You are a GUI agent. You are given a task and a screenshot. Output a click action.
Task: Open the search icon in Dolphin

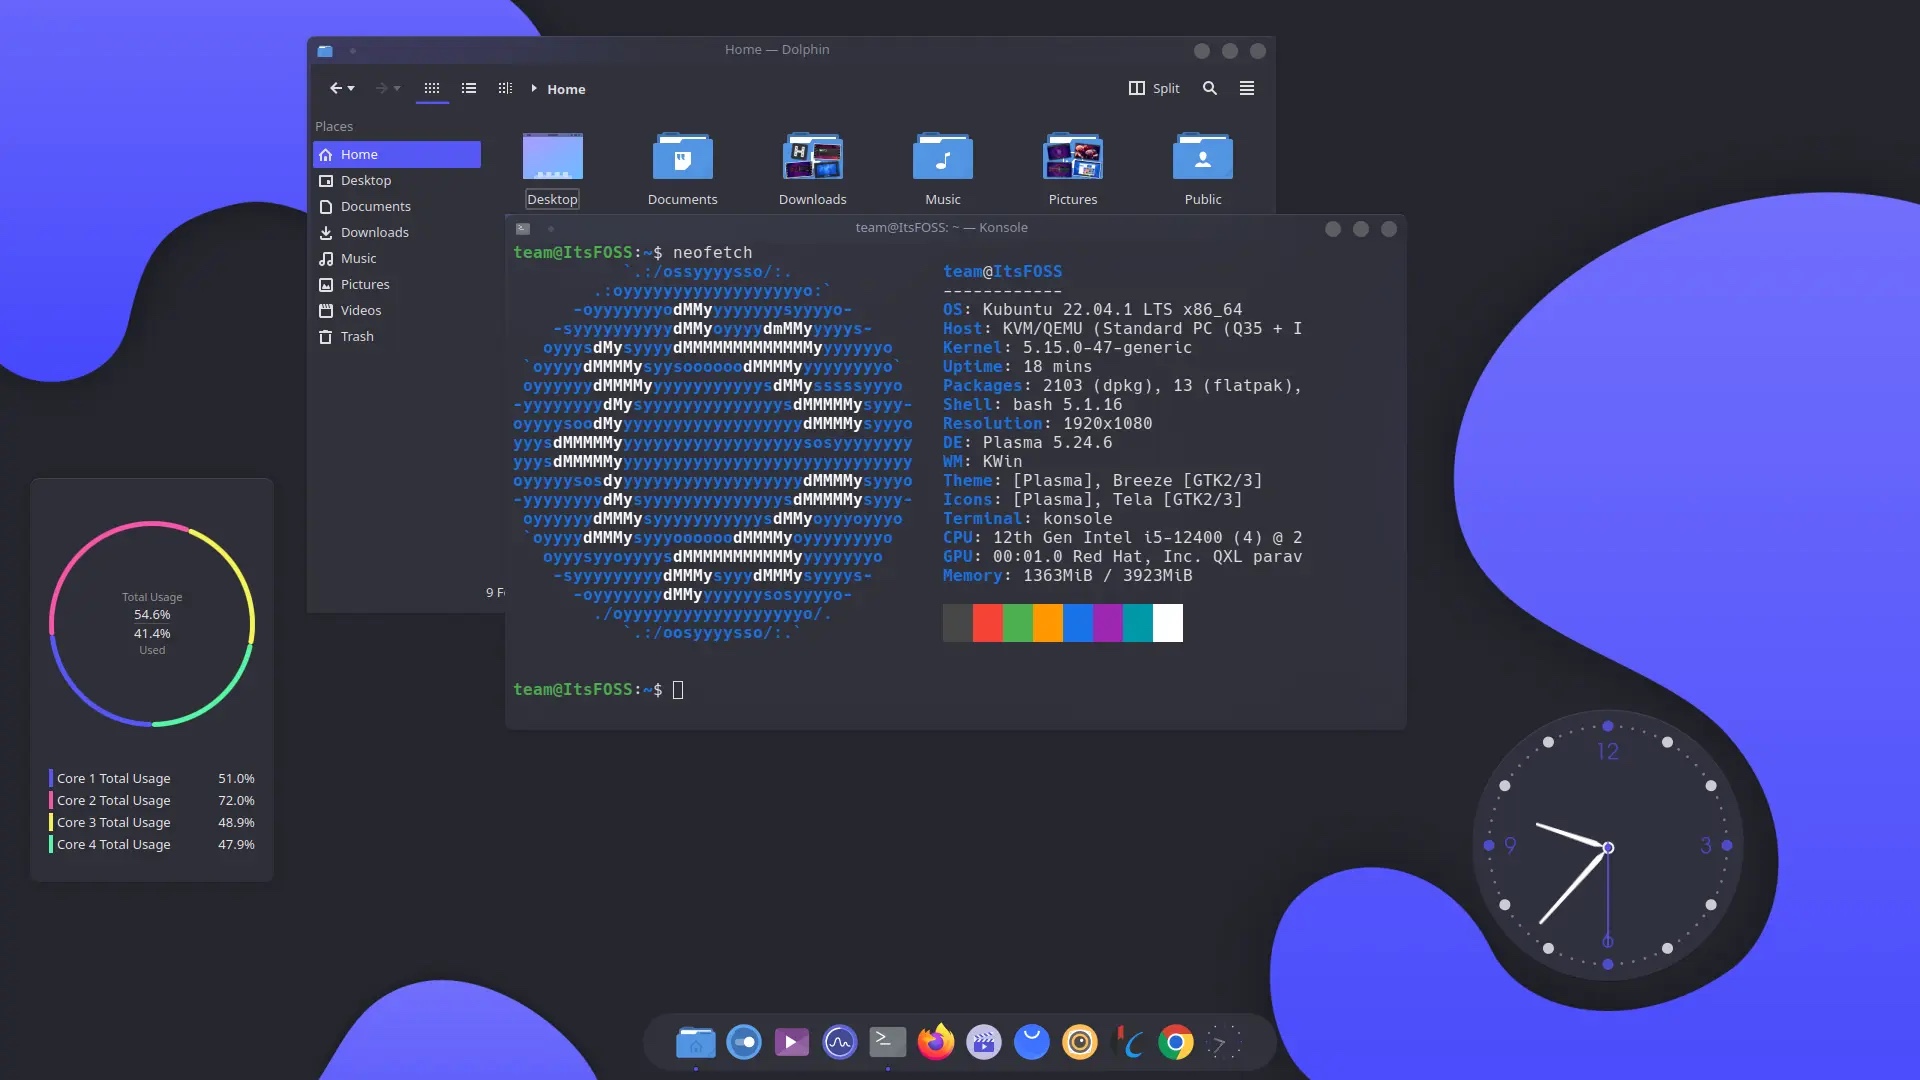click(x=1209, y=88)
